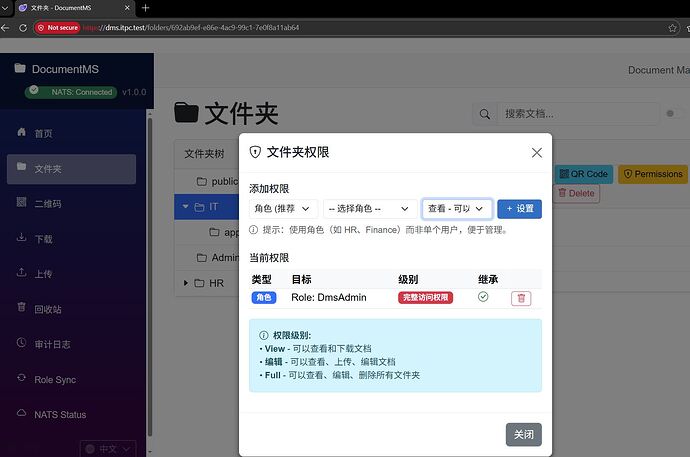Click the browser address bar URL
Viewport: 690px width, 457px height.
pos(191,28)
